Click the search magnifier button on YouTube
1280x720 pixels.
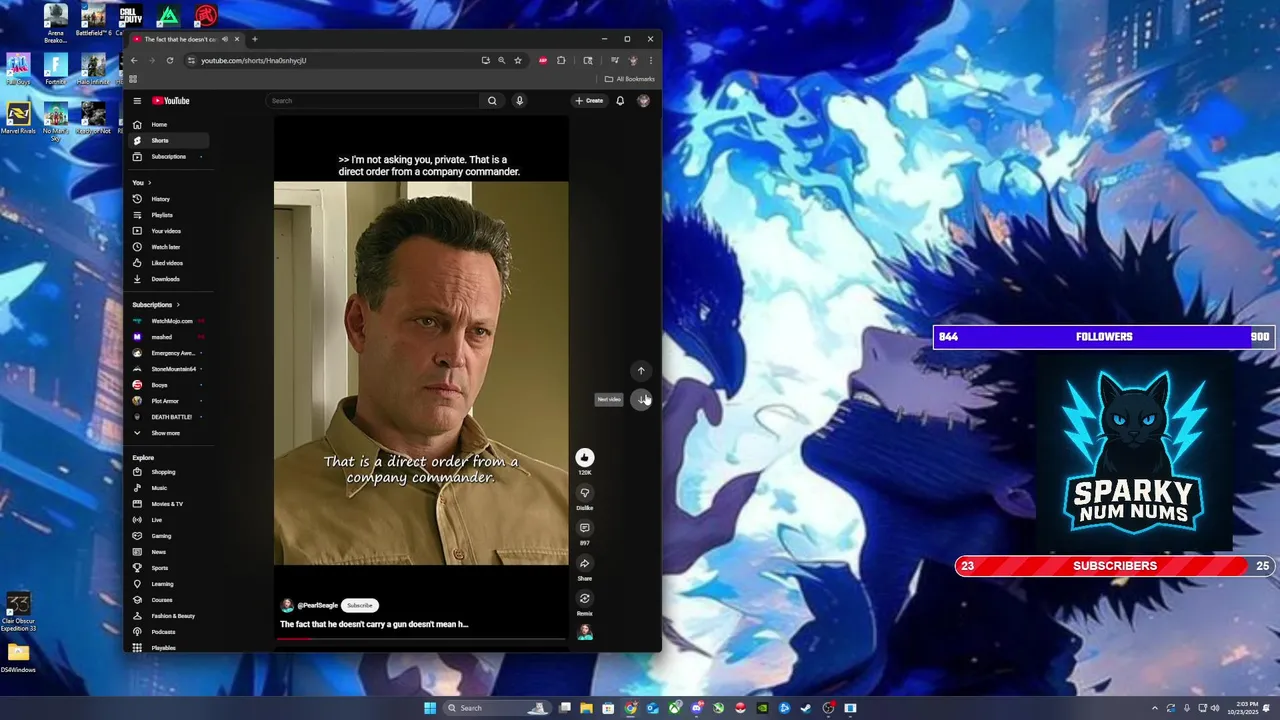pos(492,101)
